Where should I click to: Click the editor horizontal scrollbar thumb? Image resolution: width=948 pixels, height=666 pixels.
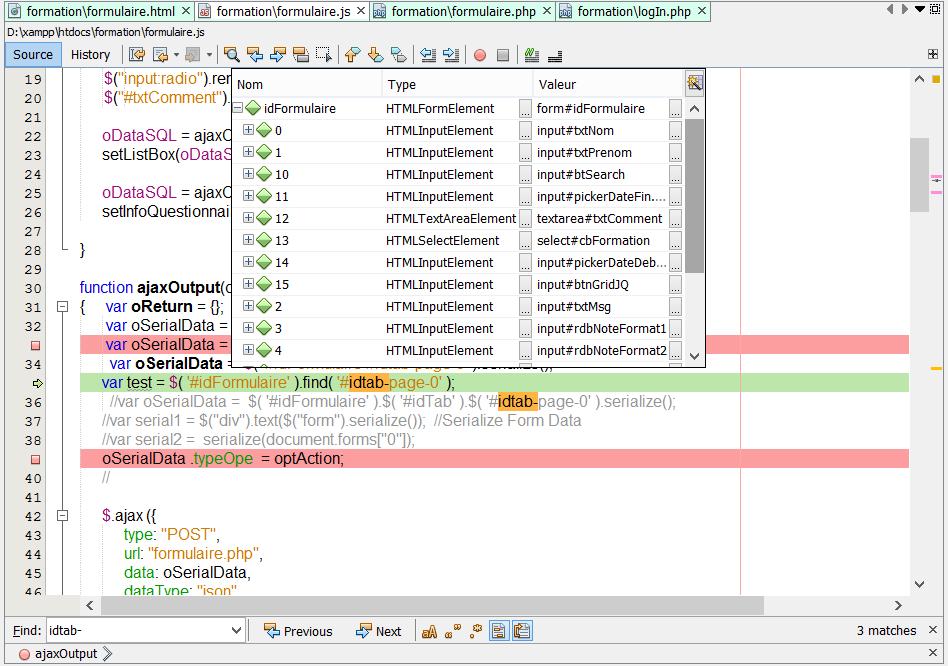[432, 605]
